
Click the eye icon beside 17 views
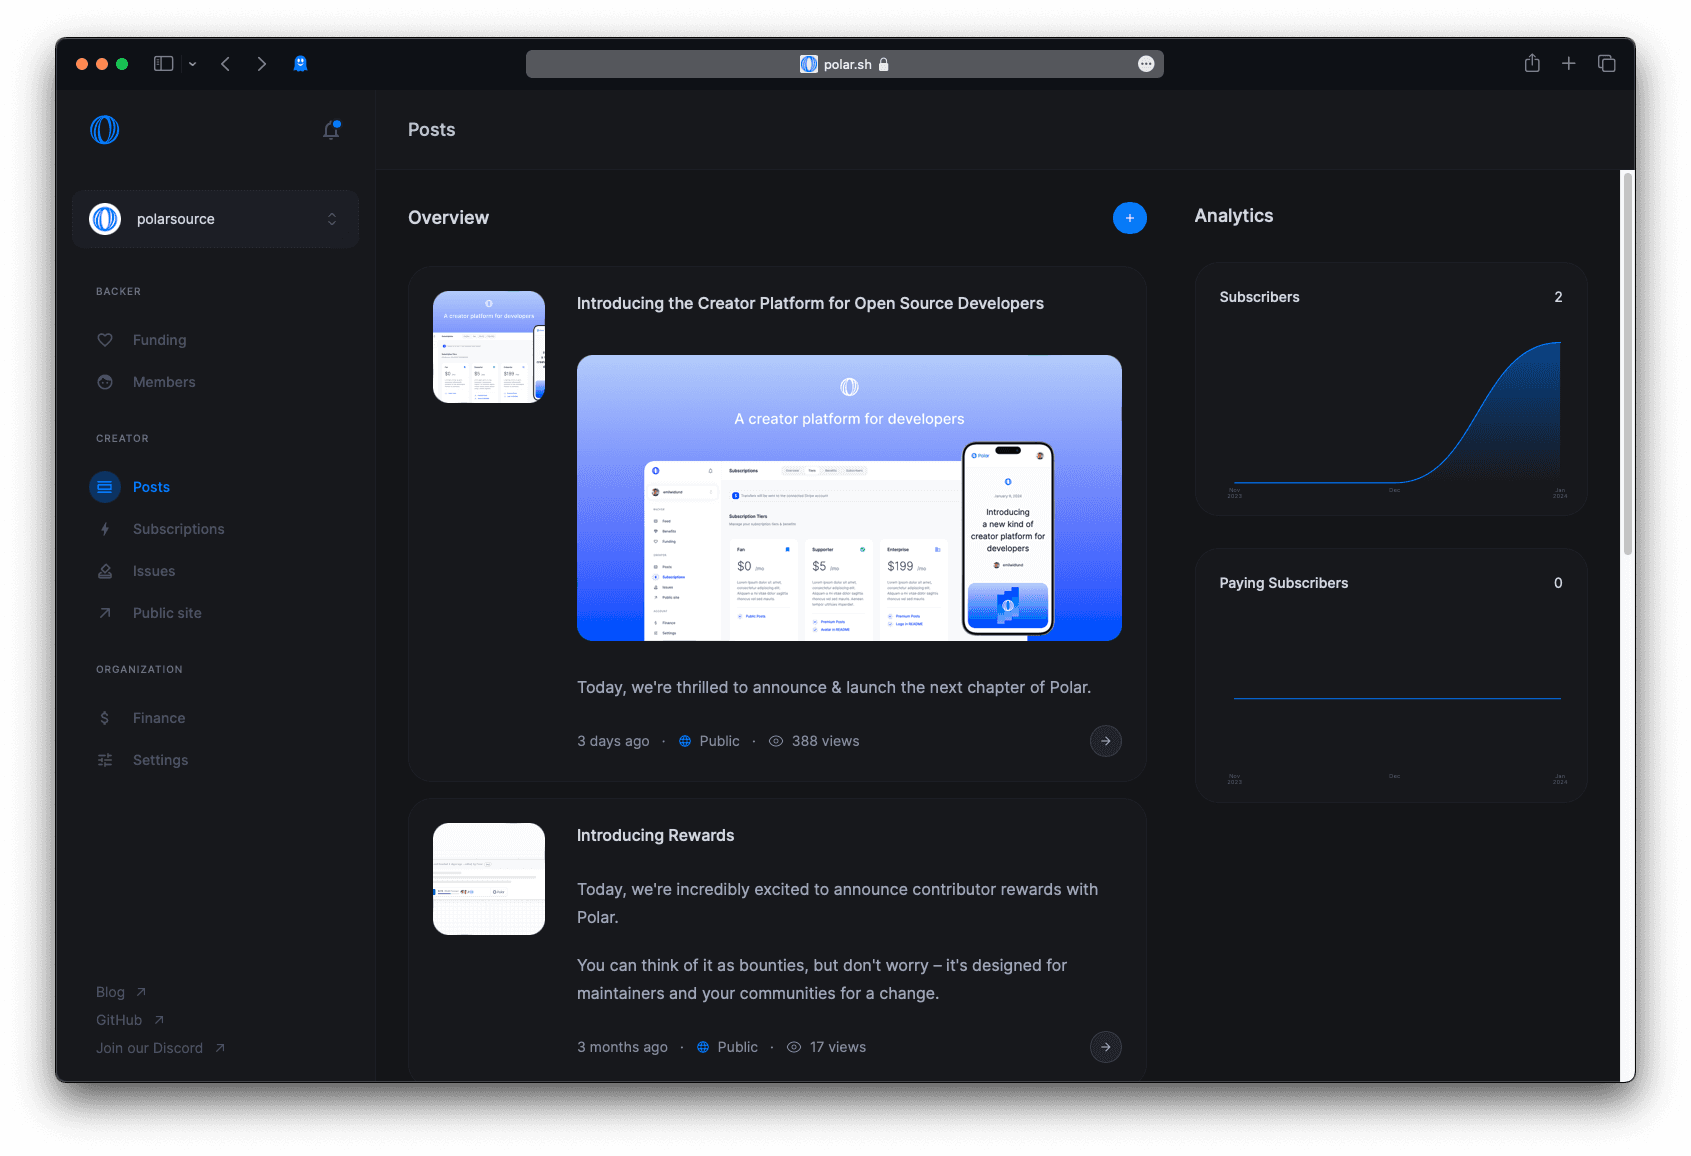tap(794, 1047)
